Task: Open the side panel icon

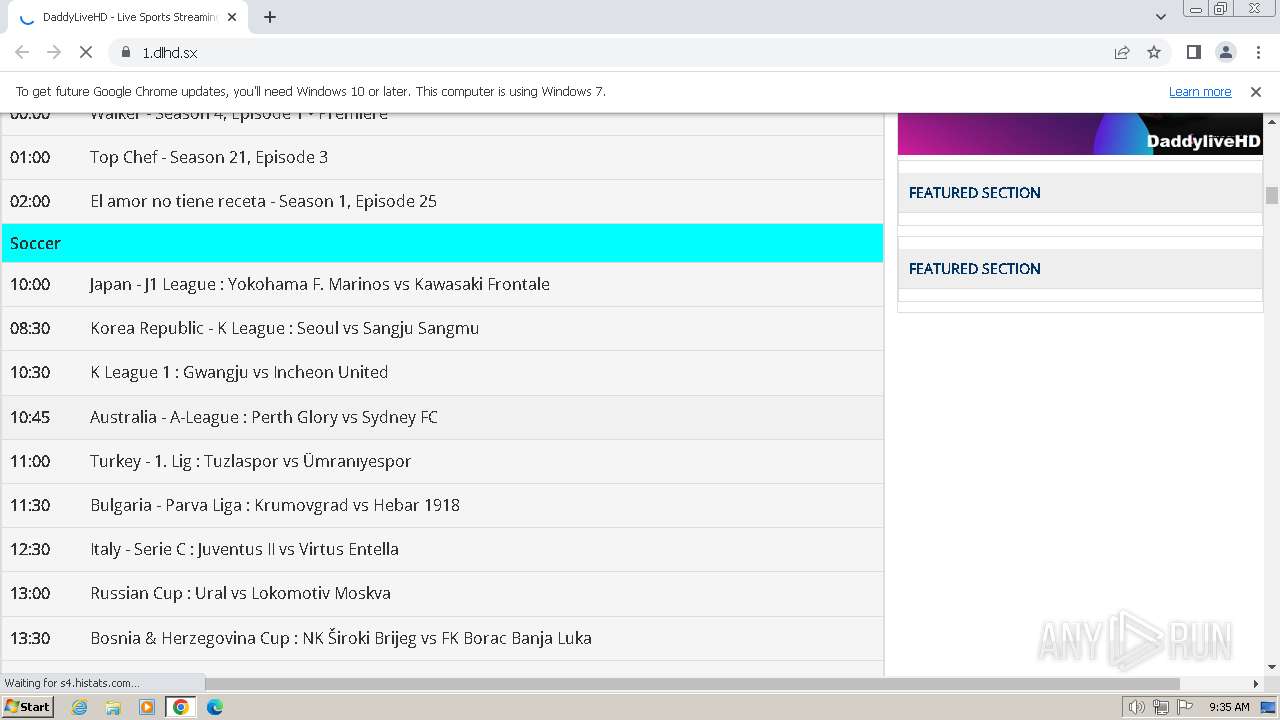Action: click(1193, 52)
